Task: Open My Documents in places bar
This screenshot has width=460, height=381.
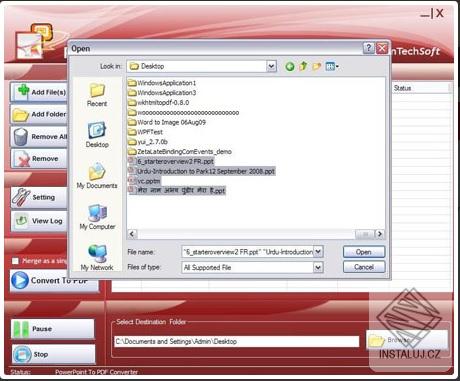Action: (97, 176)
